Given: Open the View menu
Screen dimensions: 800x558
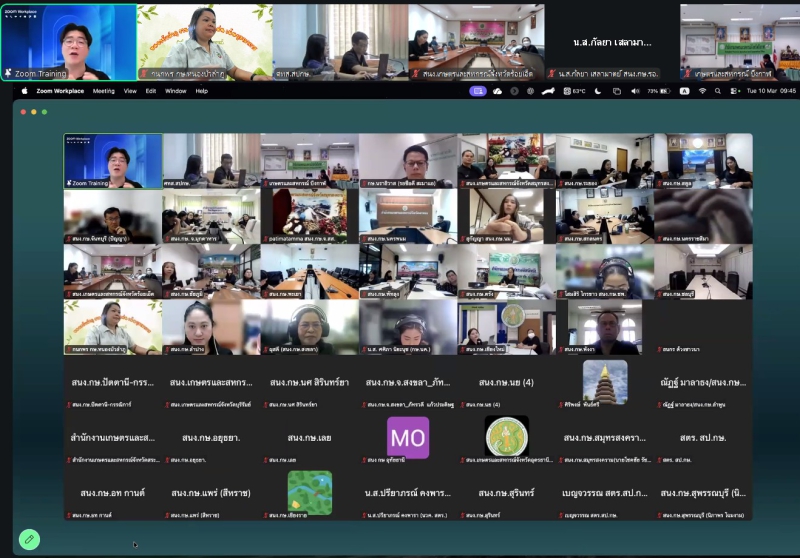Looking at the screenshot, I should click(130, 91).
